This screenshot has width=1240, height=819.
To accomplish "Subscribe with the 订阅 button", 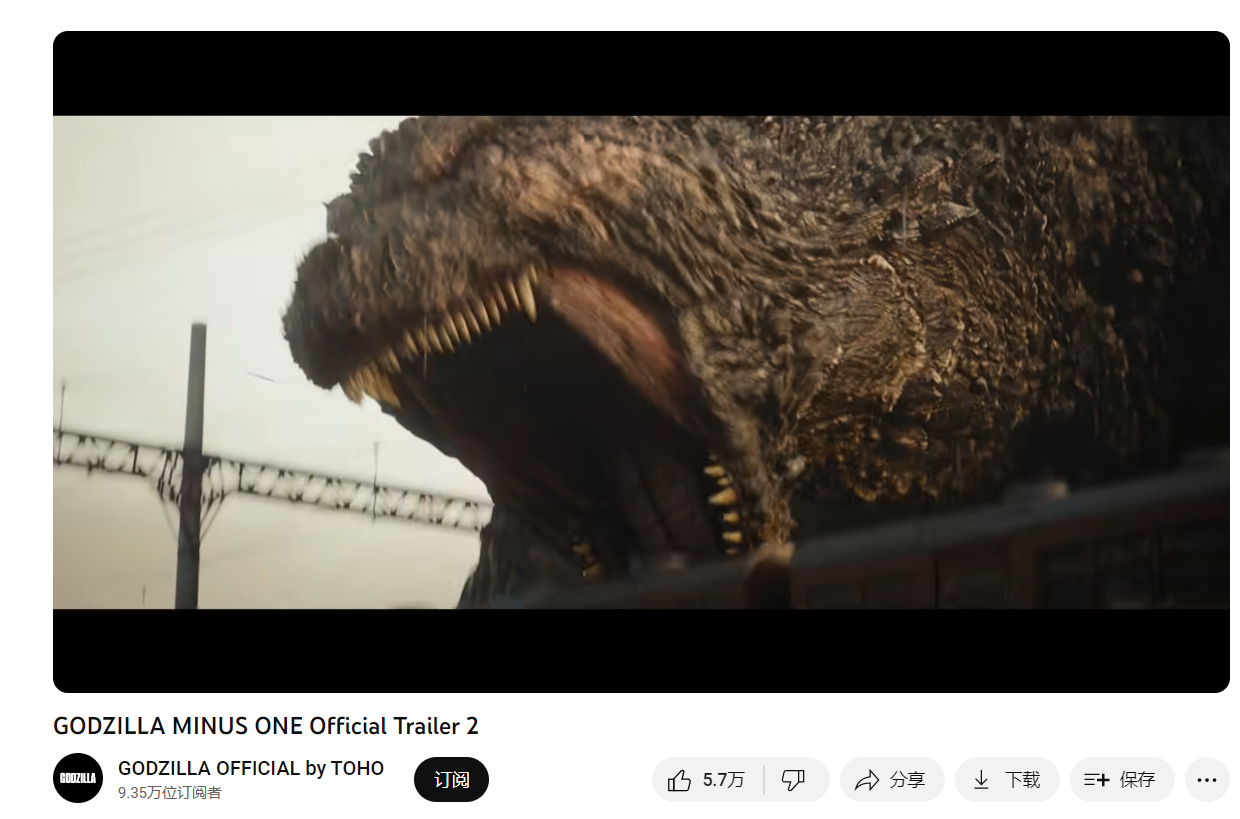I will tap(451, 779).
